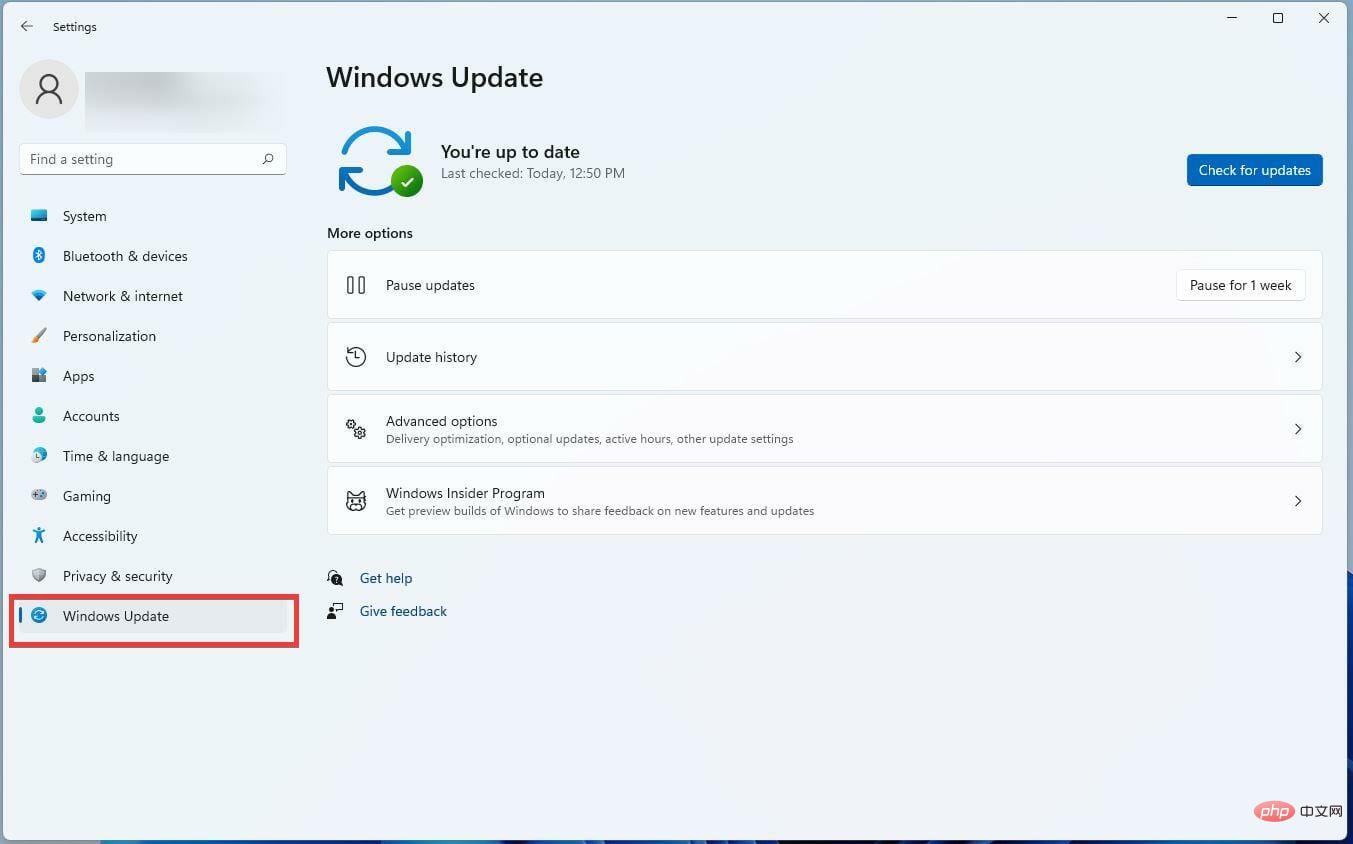Click the search magnifier icon

pos(268,159)
